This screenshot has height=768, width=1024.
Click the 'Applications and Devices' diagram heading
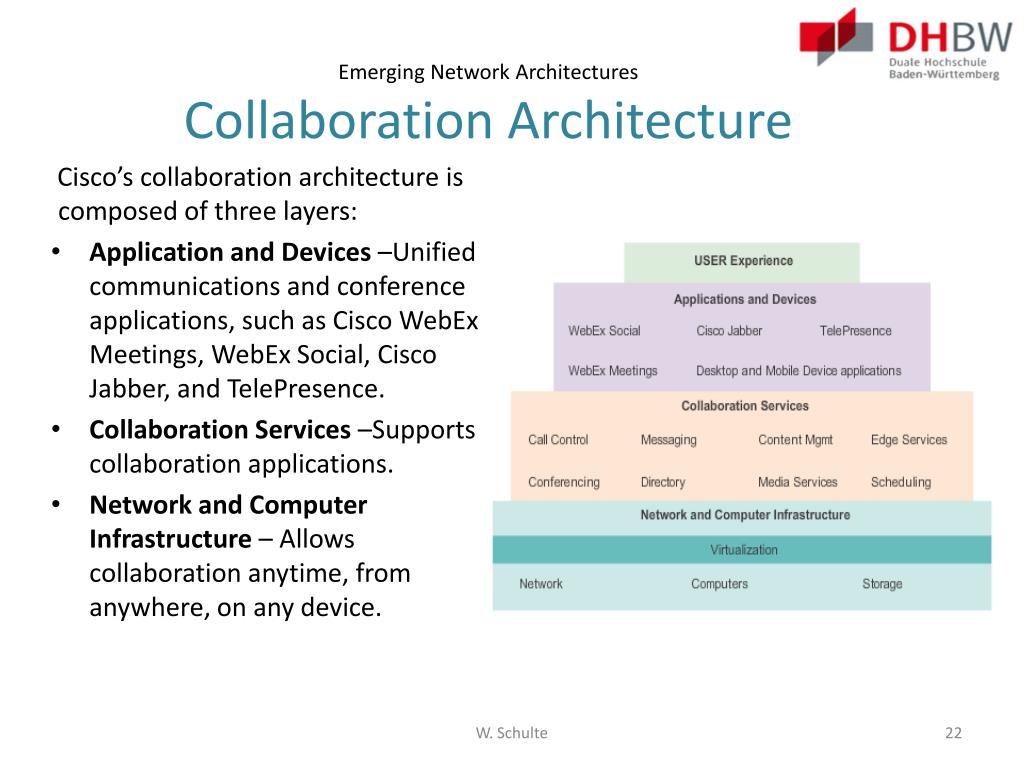click(744, 299)
